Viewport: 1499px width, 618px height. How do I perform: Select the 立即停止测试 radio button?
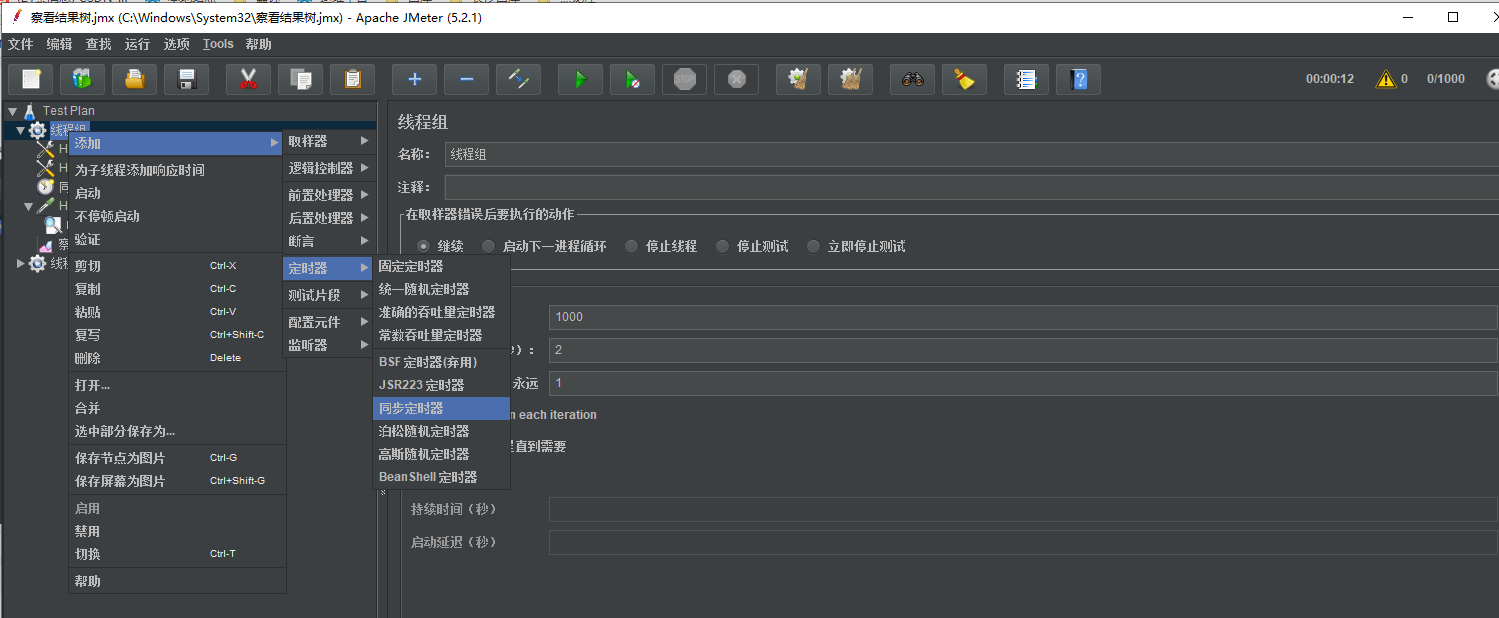tap(814, 246)
